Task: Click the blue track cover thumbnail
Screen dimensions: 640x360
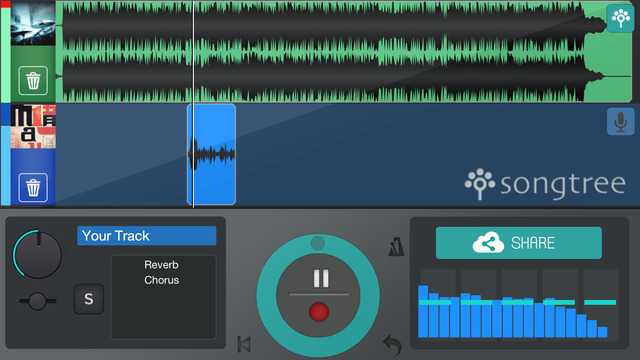Action: click(33, 126)
